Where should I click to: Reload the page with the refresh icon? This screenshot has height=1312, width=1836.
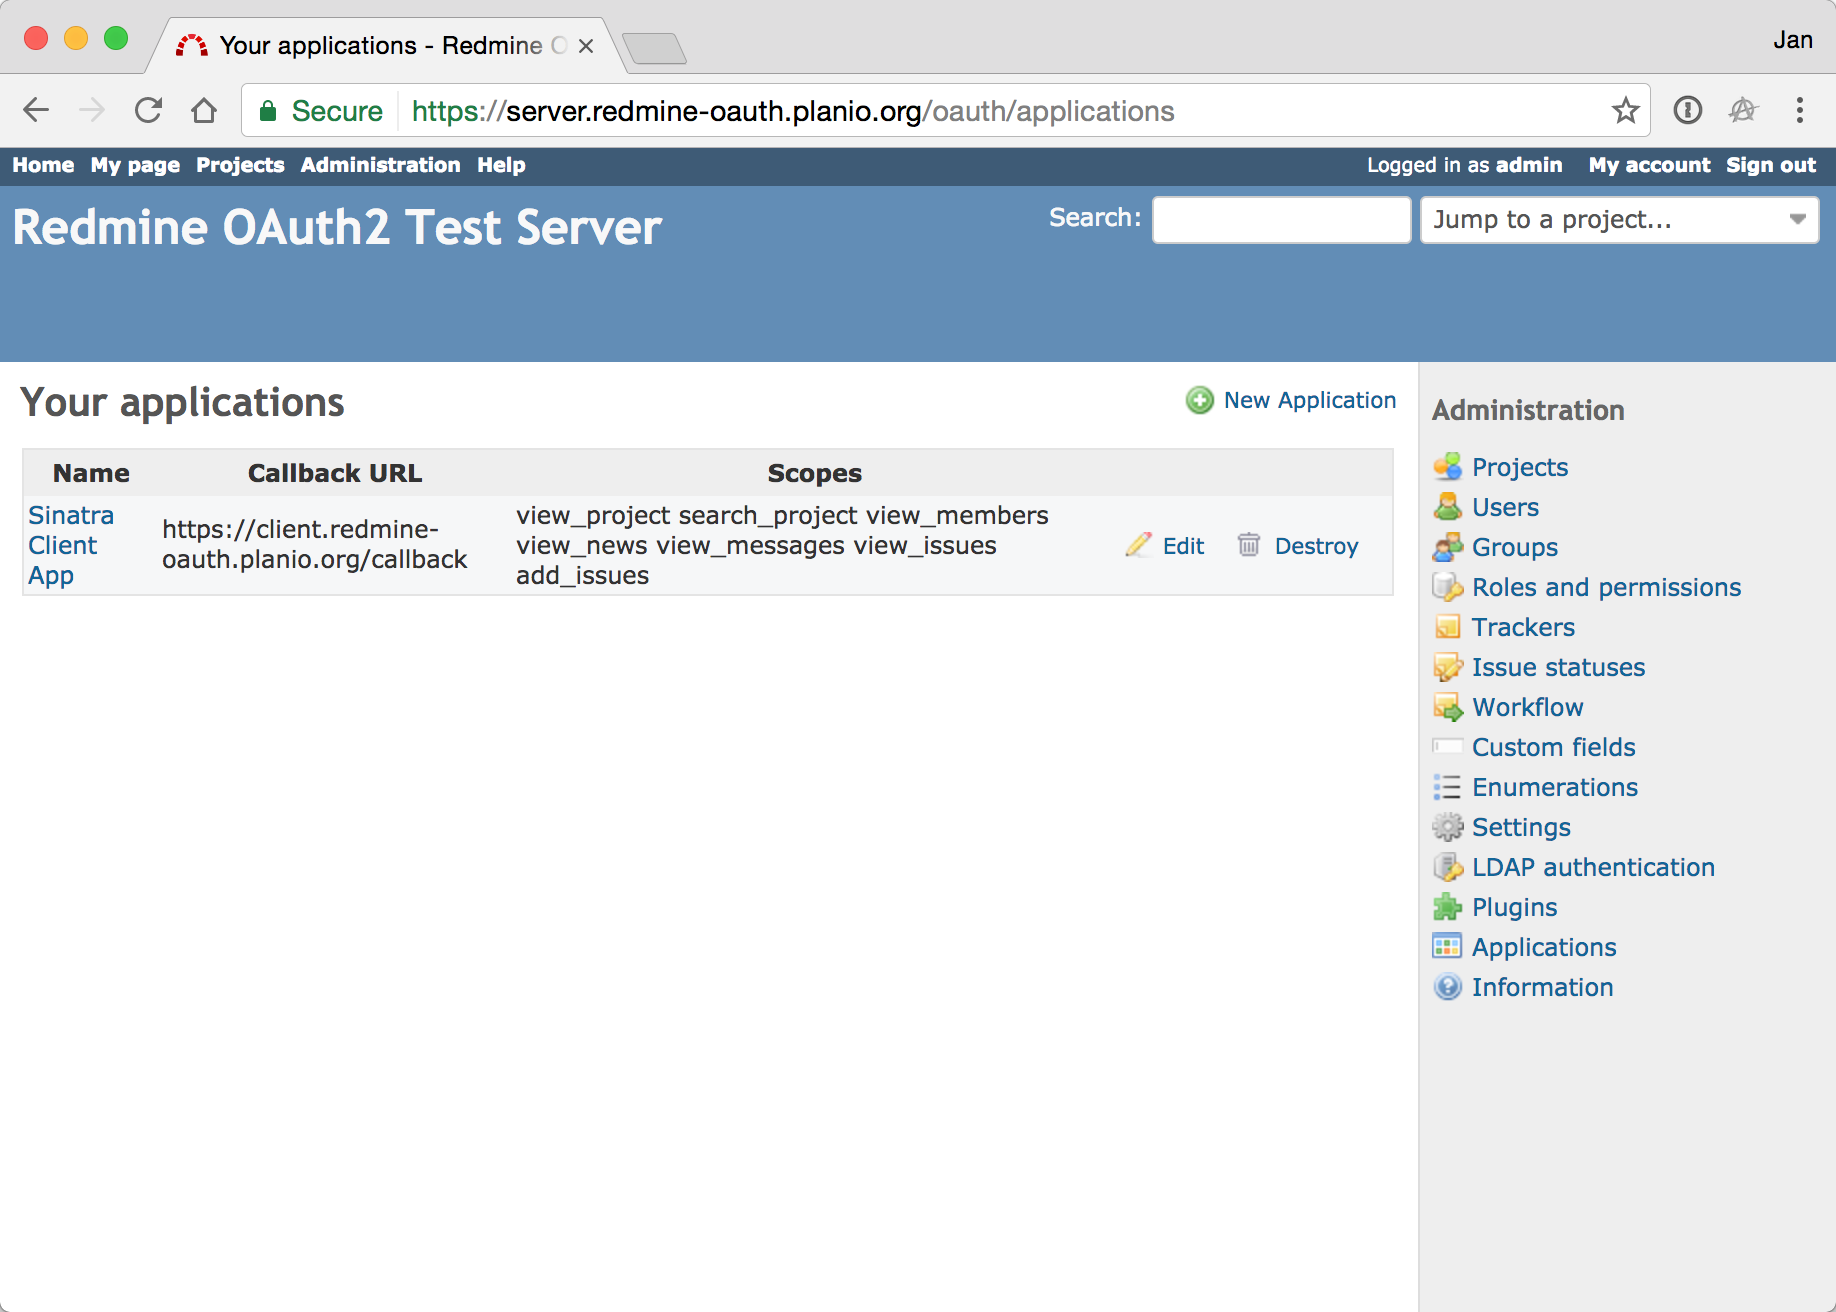point(148,110)
